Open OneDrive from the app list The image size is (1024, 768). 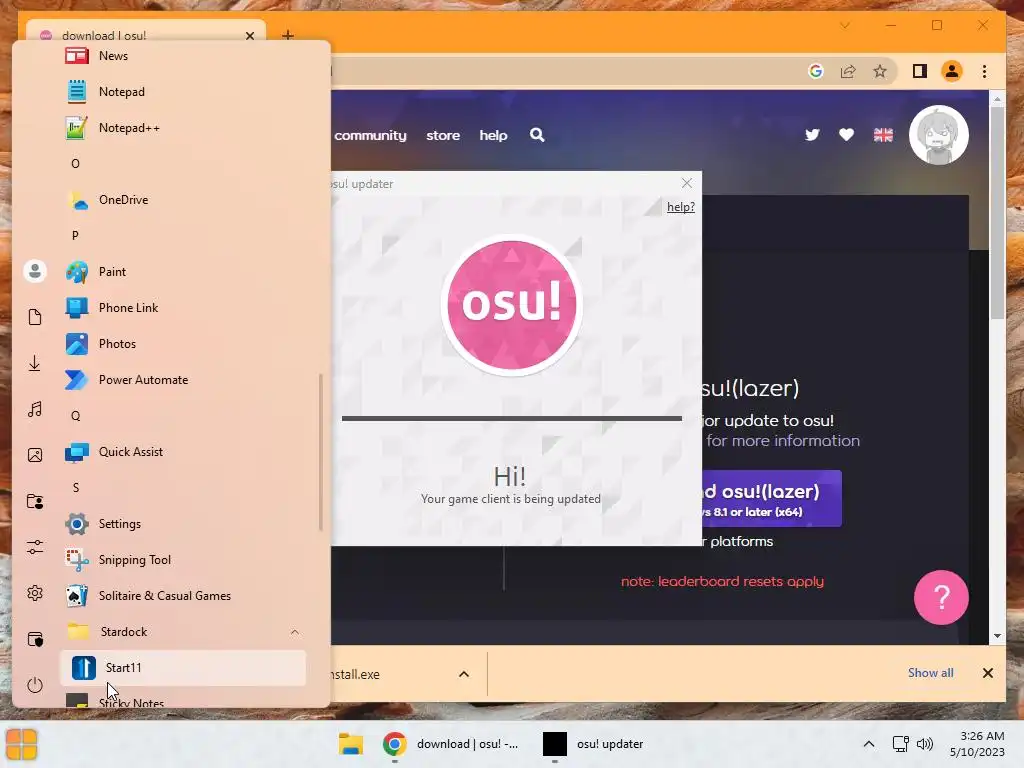tap(184, 199)
